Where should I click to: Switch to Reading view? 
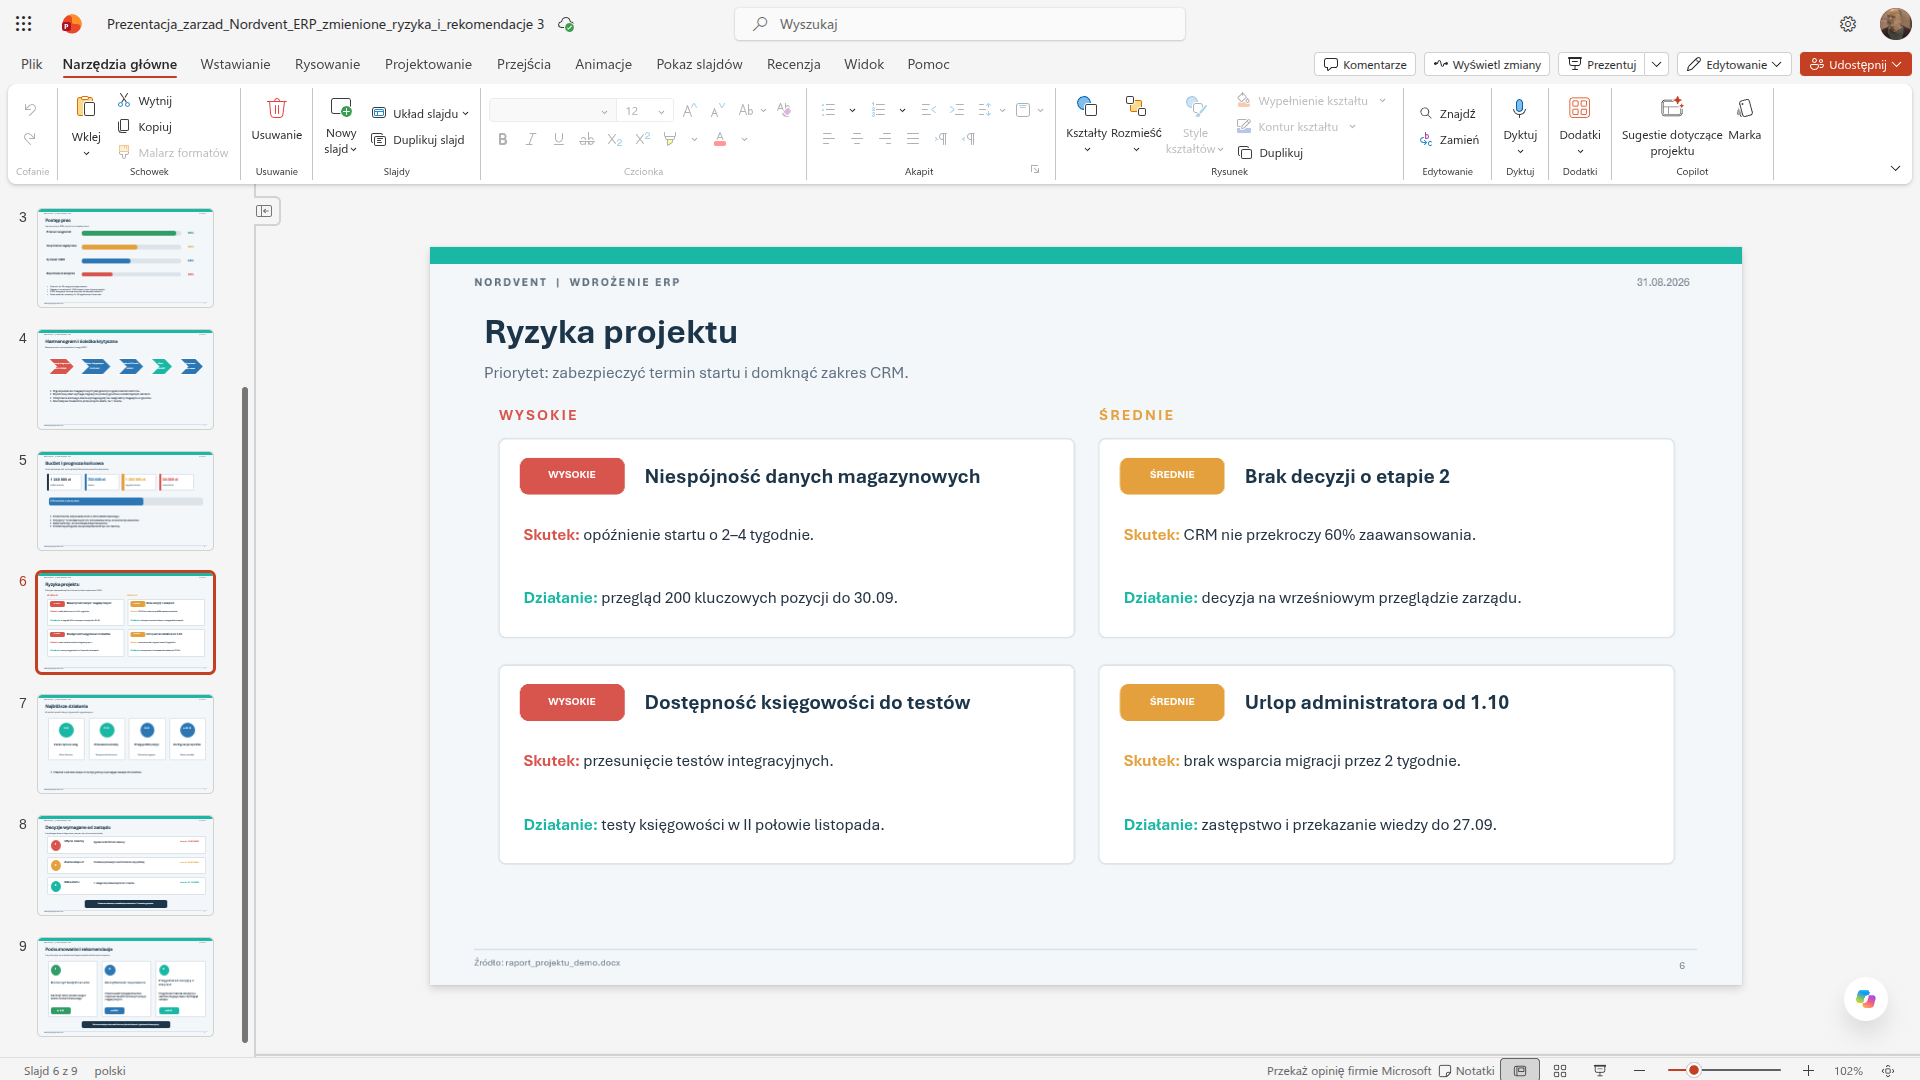tap(1600, 1070)
